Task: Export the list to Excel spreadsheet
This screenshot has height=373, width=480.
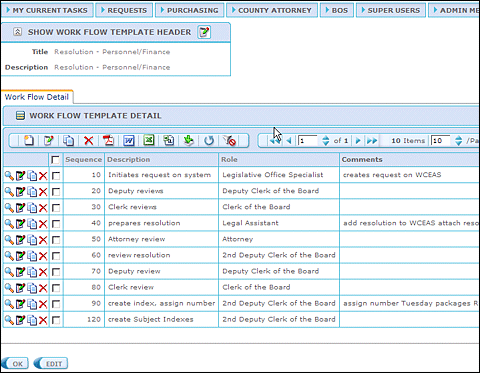Action: pyautogui.click(x=149, y=140)
